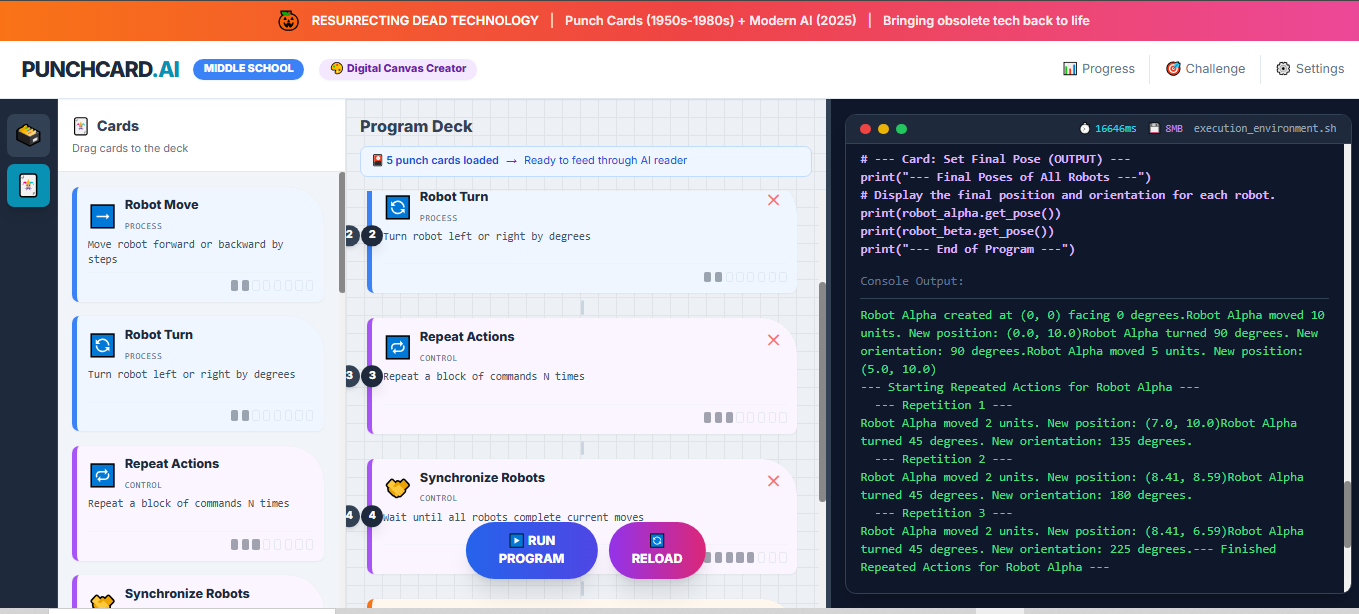Click the Repeat Actions icon in Cards panel

(103, 475)
